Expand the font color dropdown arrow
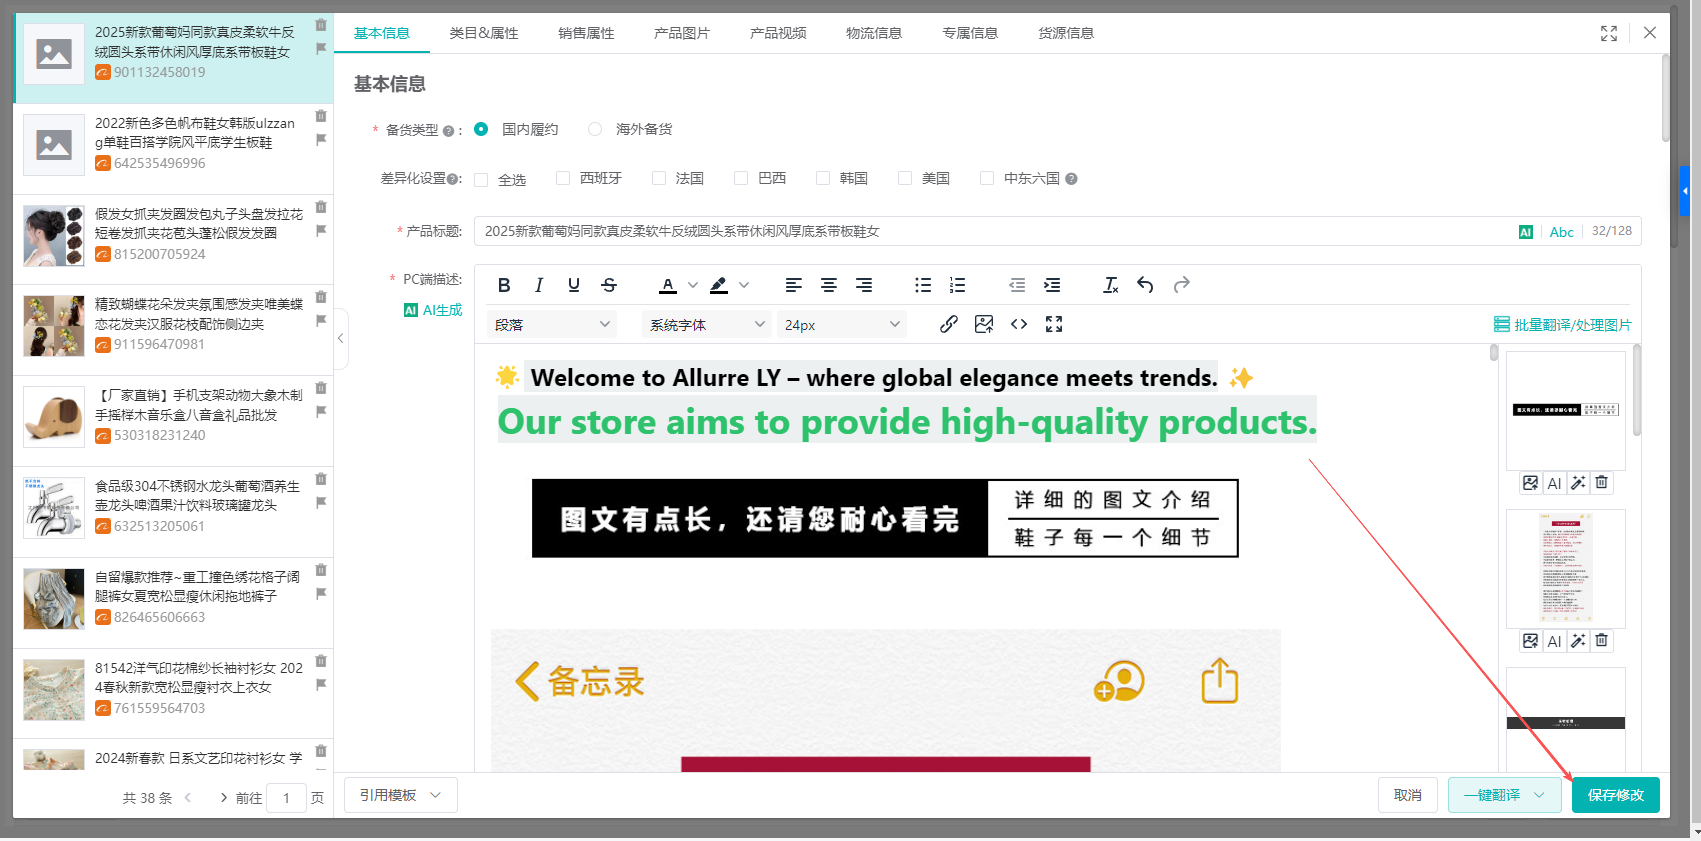The height and width of the screenshot is (841, 1701). click(x=693, y=285)
